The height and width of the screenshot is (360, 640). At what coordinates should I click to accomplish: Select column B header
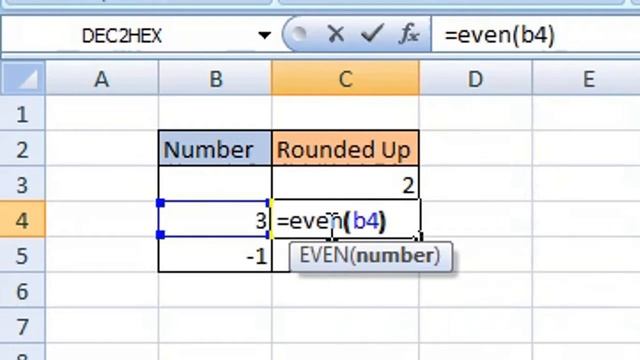tap(215, 78)
